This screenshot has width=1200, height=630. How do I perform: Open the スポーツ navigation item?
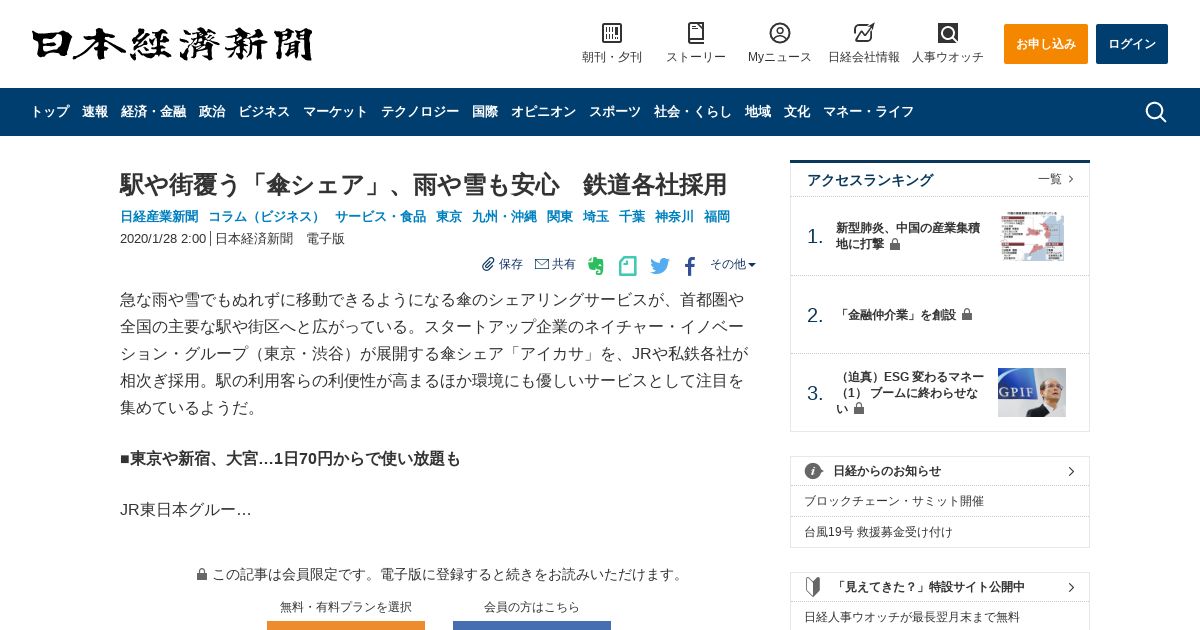point(615,112)
